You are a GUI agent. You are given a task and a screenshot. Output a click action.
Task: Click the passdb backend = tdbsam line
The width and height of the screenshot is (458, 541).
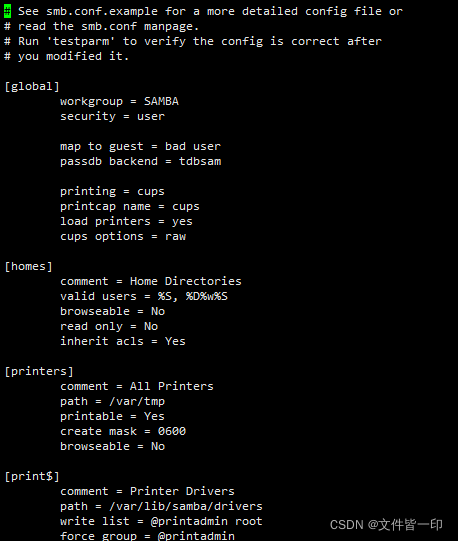(x=140, y=161)
